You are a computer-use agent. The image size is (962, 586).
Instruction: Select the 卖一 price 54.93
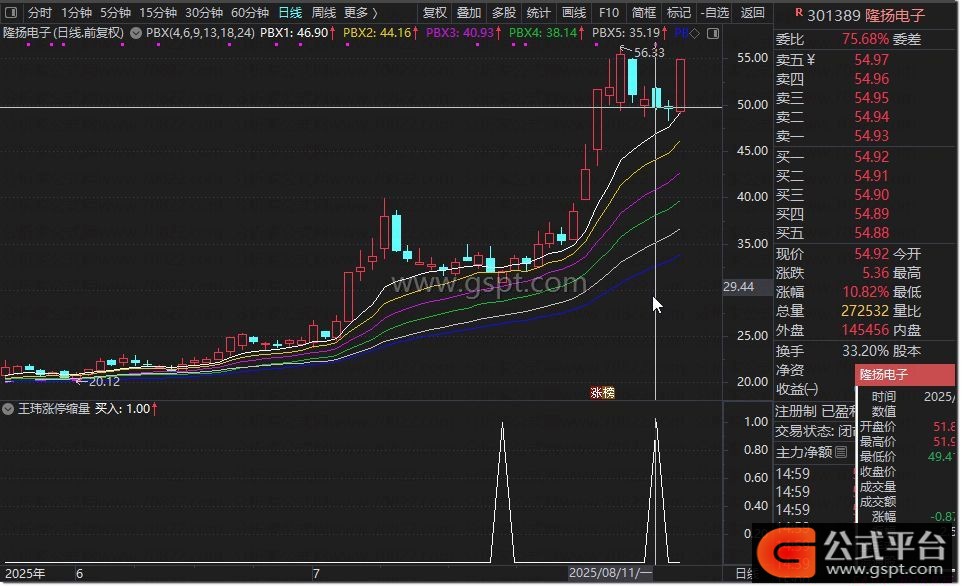tap(871, 136)
